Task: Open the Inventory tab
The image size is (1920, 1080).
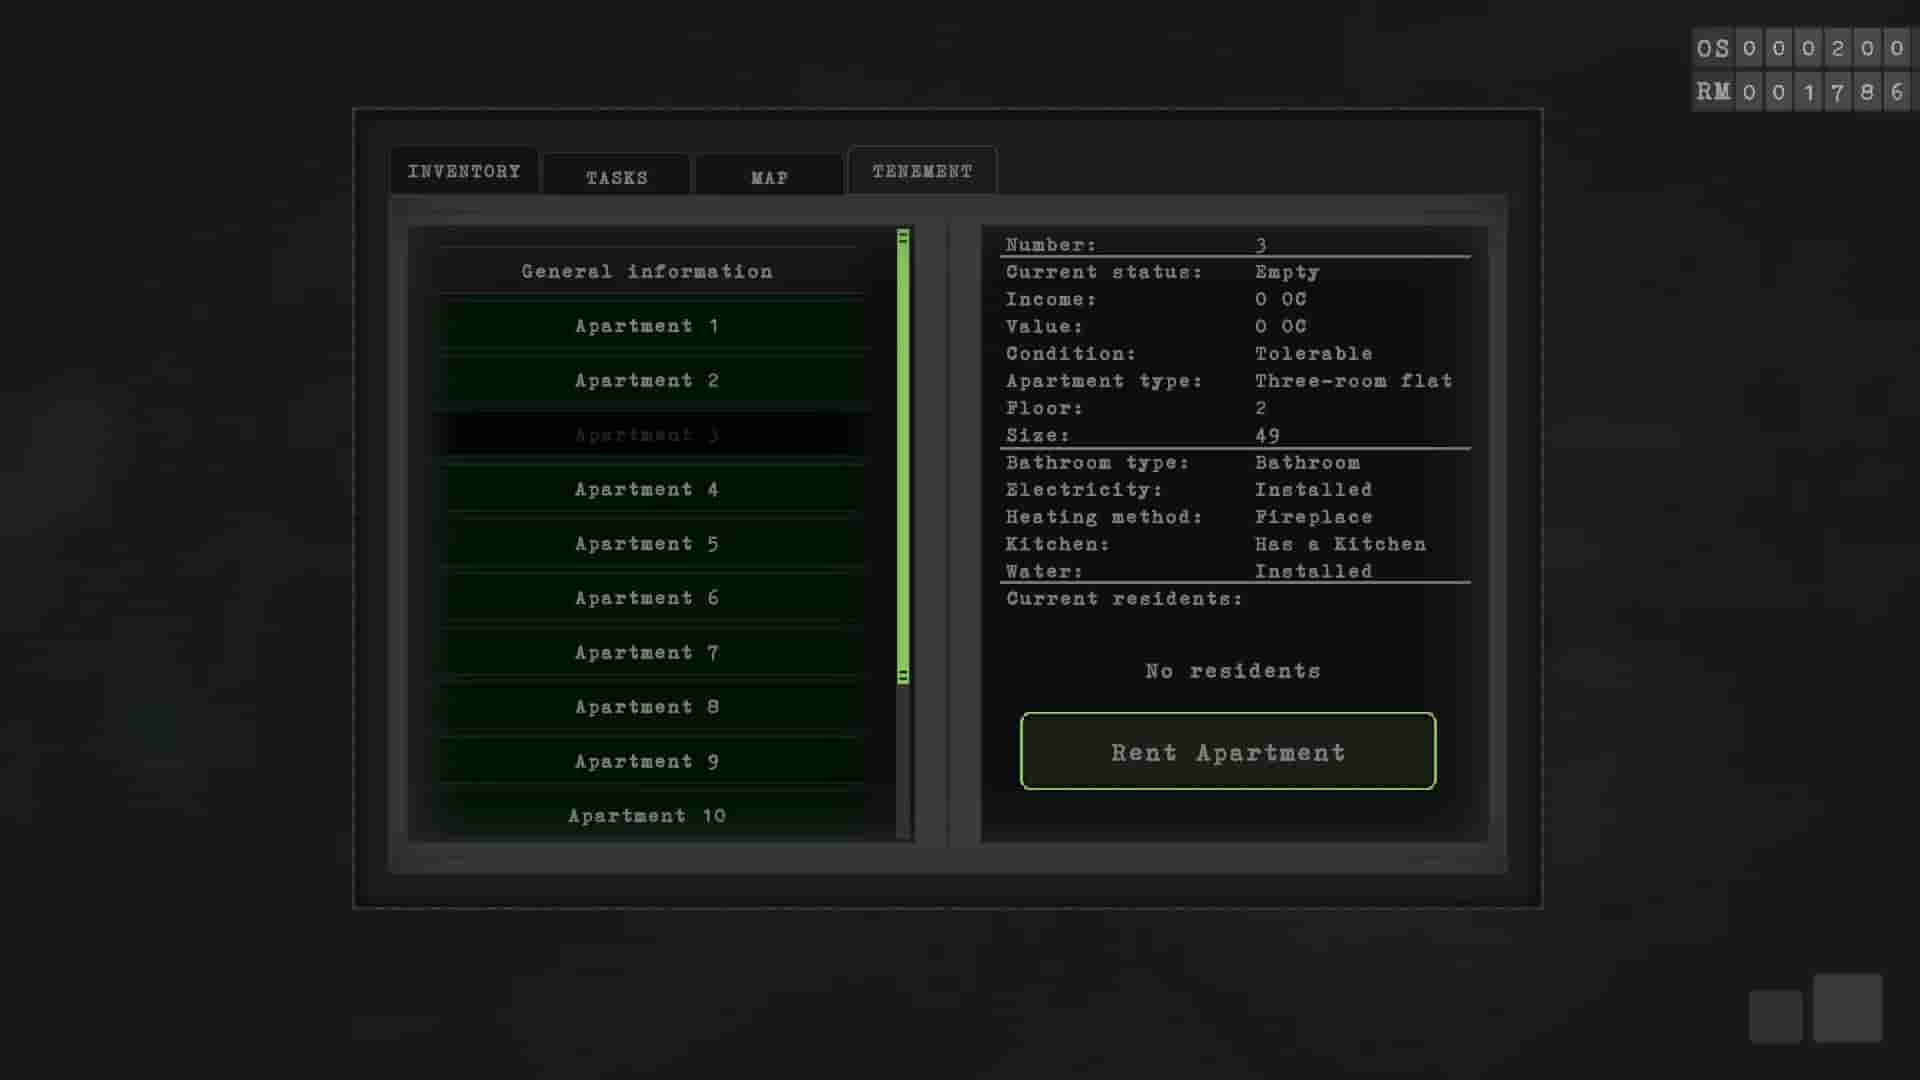Action: point(464,171)
